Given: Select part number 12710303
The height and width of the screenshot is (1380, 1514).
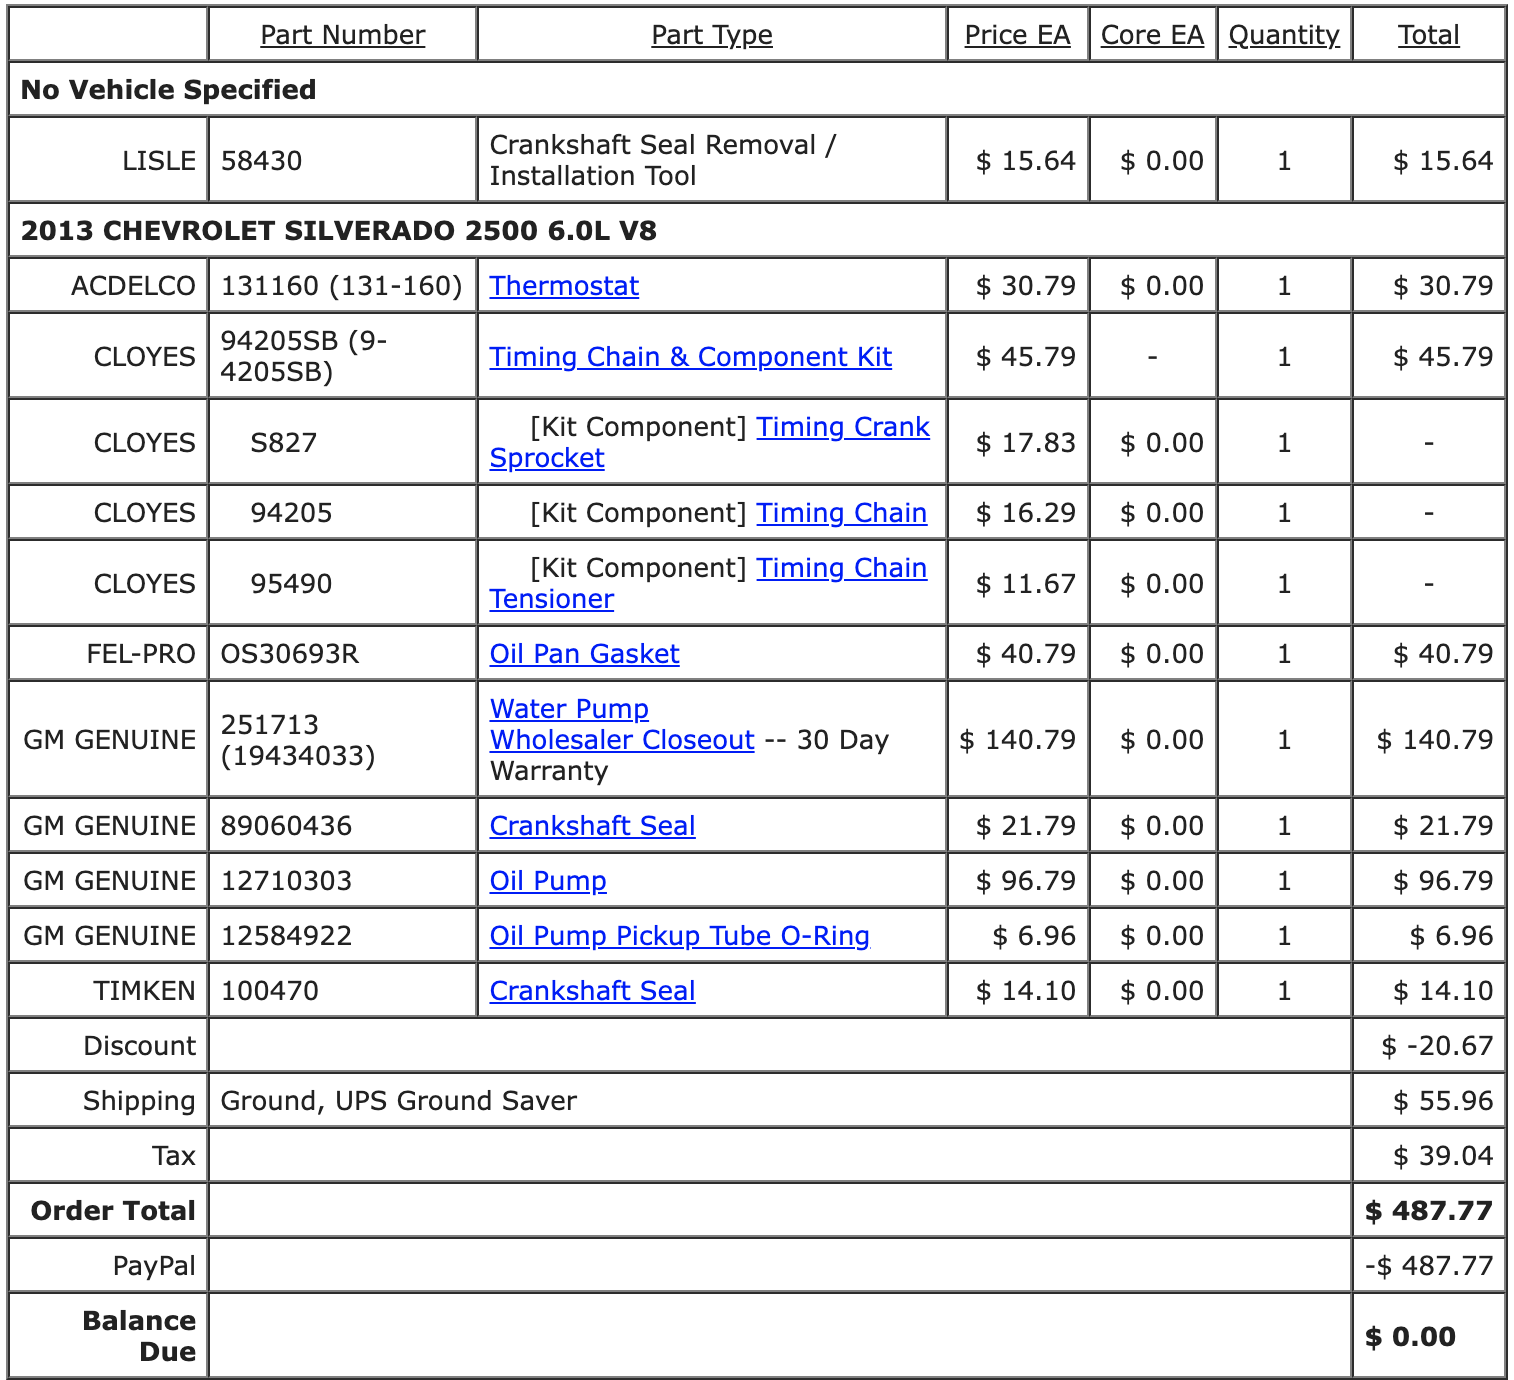Looking at the screenshot, I should tap(286, 881).
